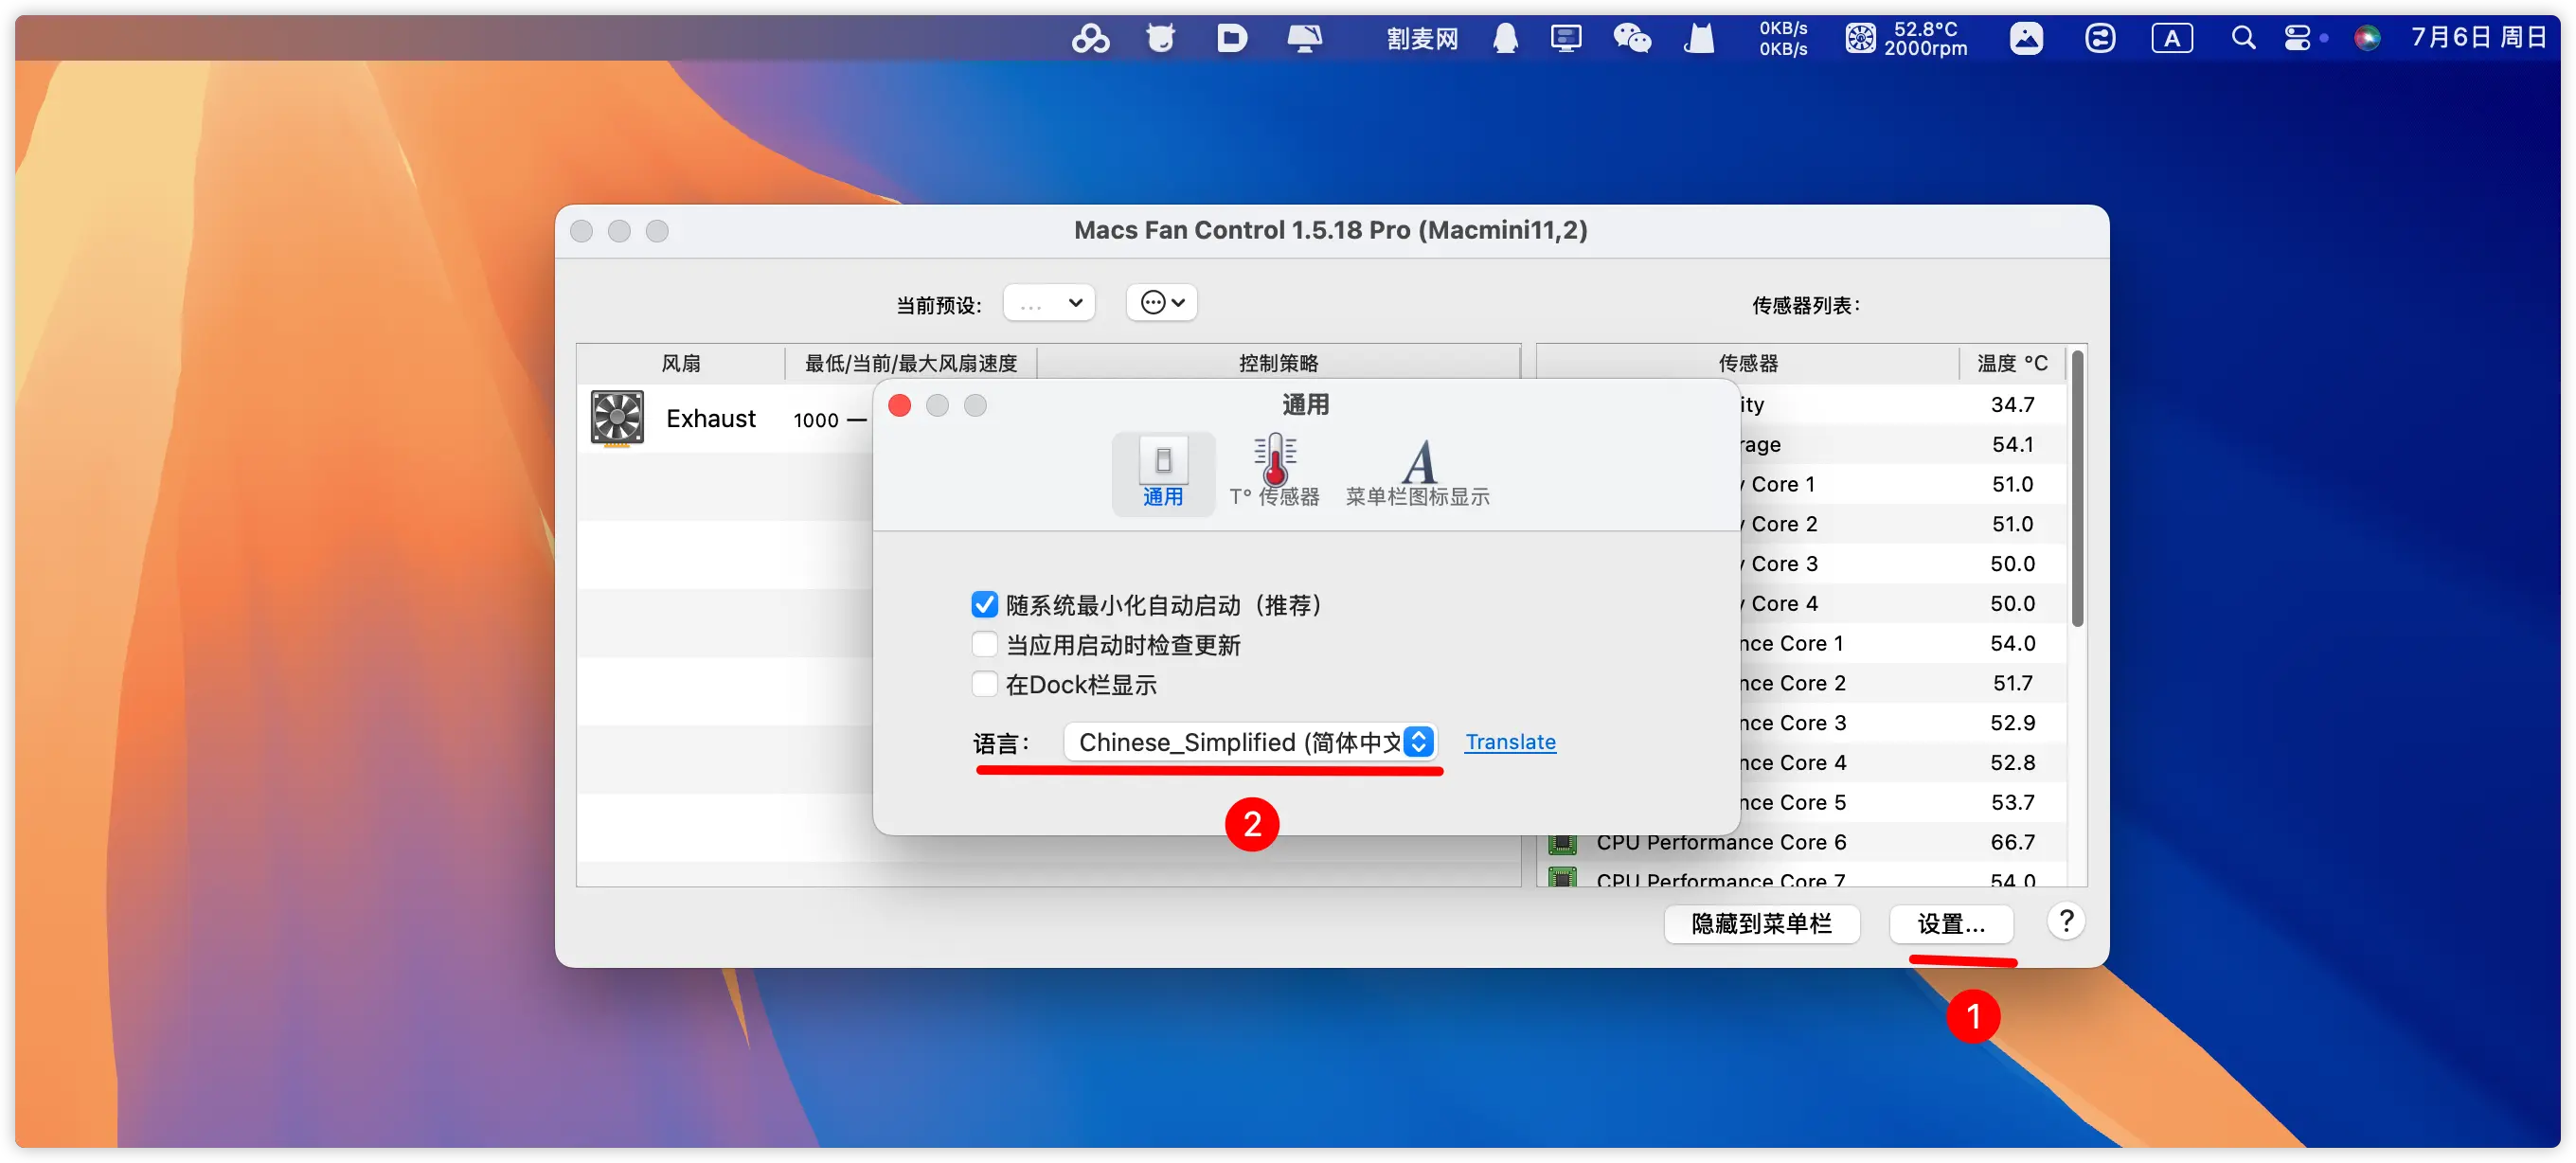The width and height of the screenshot is (2576, 1163).
Task: Click the min/current/max fan speed header
Action: [x=911, y=363]
